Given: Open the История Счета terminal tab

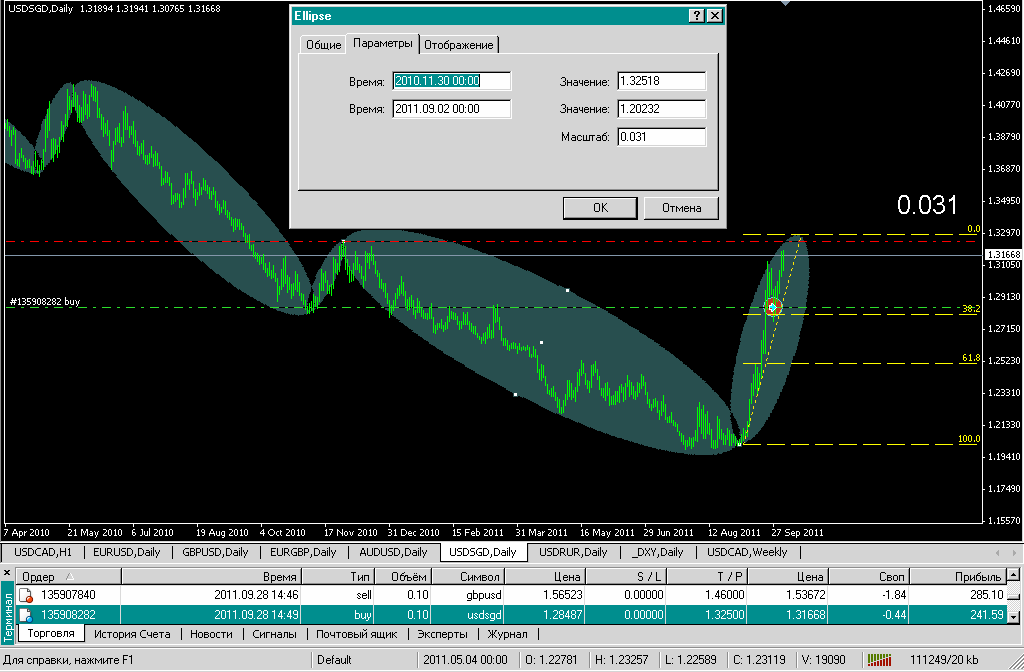Looking at the screenshot, I should click(132, 634).
